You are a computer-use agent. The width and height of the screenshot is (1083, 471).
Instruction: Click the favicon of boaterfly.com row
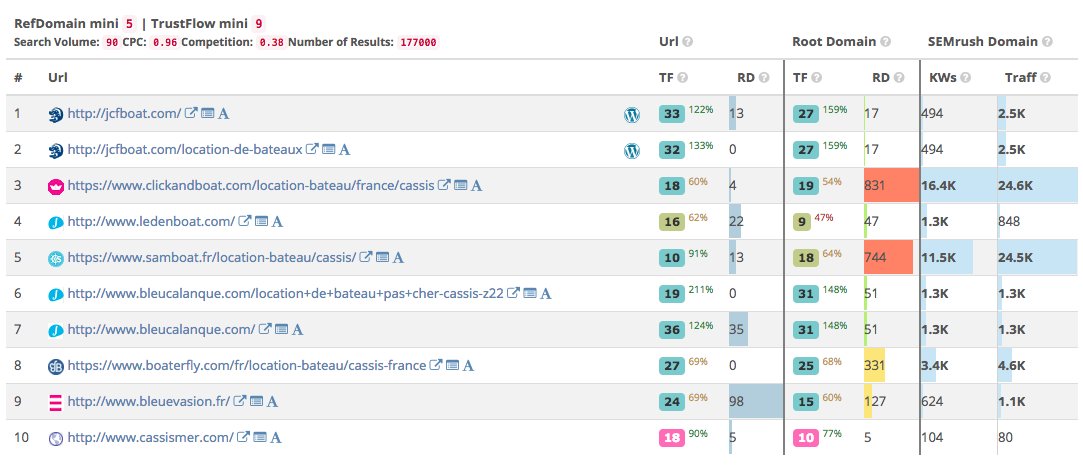click(56, 365)
